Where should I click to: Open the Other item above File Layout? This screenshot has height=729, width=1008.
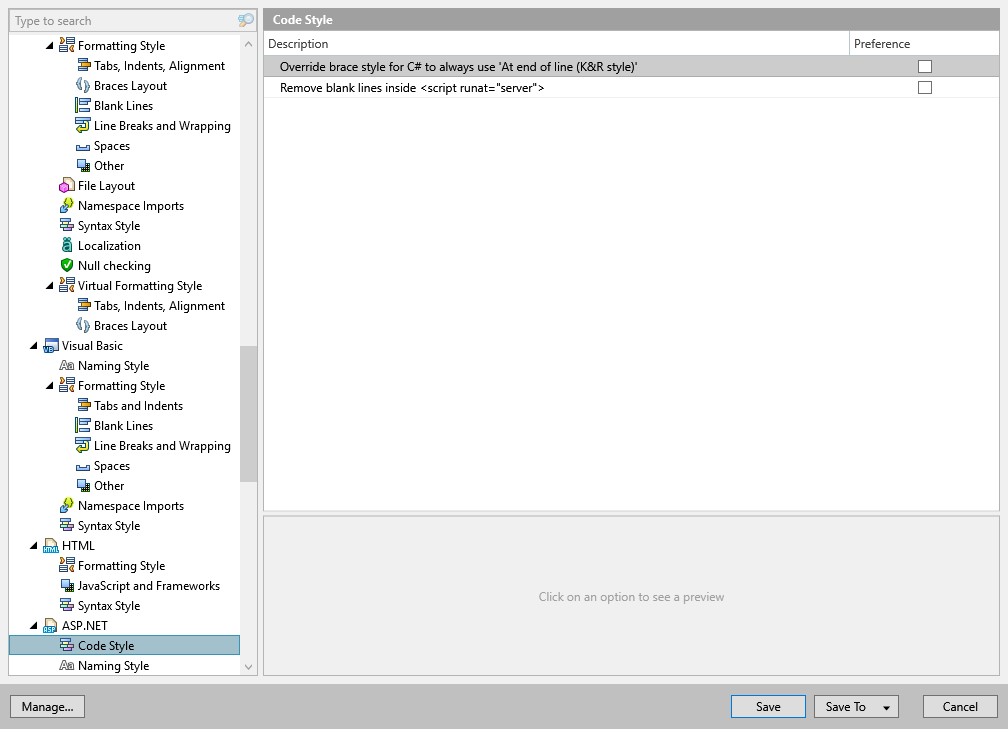[109, 166]
